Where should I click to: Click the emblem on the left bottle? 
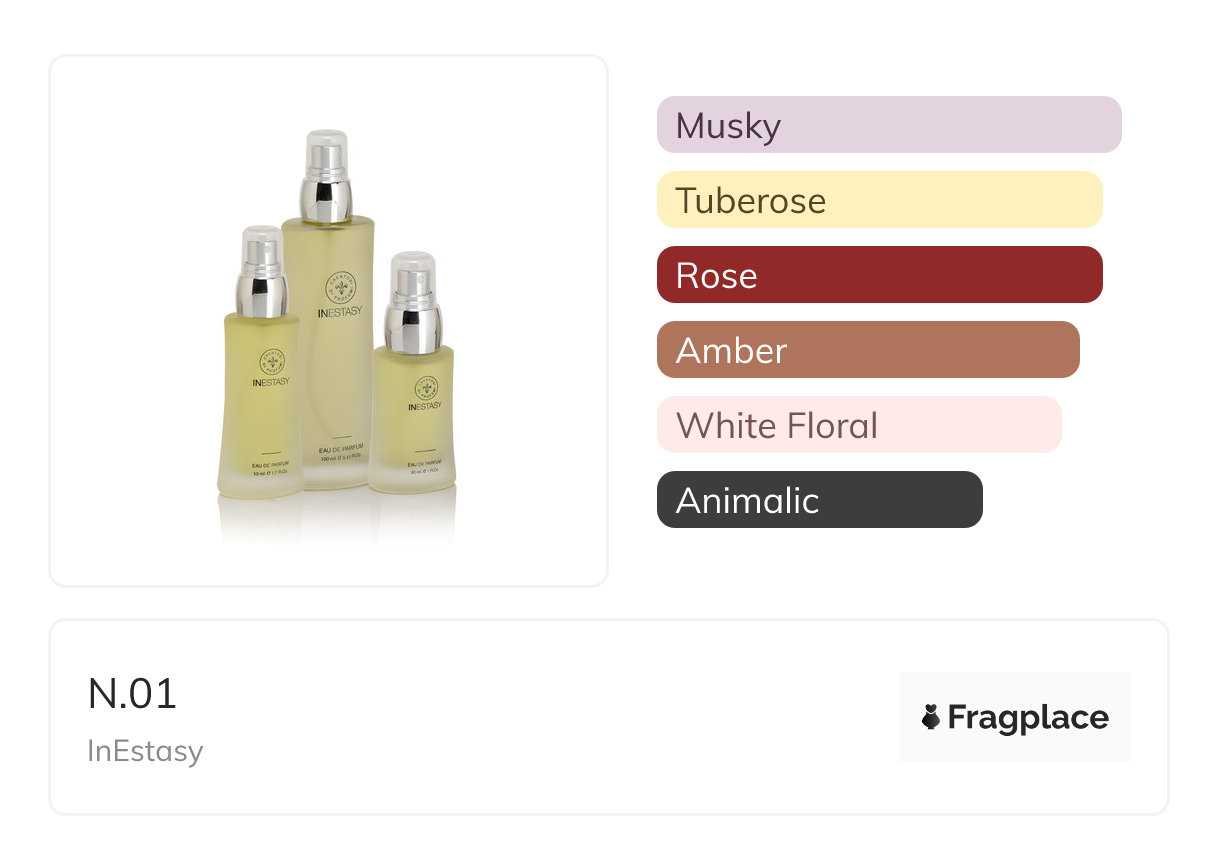click(x=272, y=363)
